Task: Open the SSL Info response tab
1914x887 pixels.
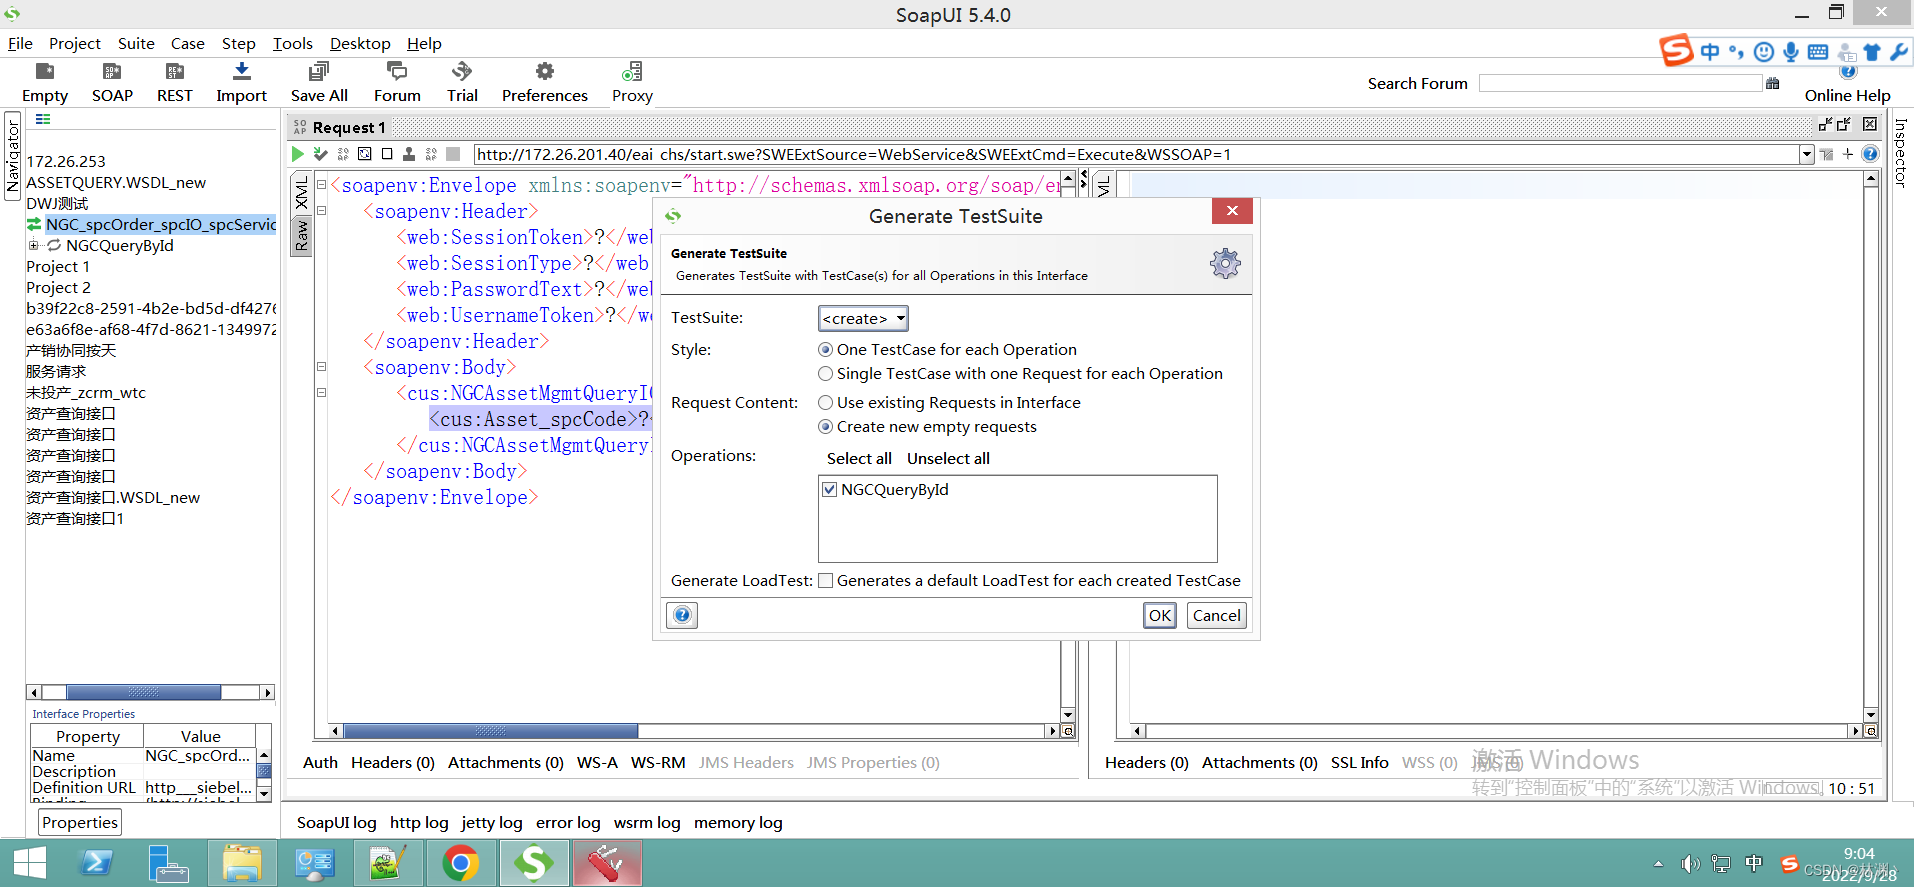Action: coord(1359,762)
